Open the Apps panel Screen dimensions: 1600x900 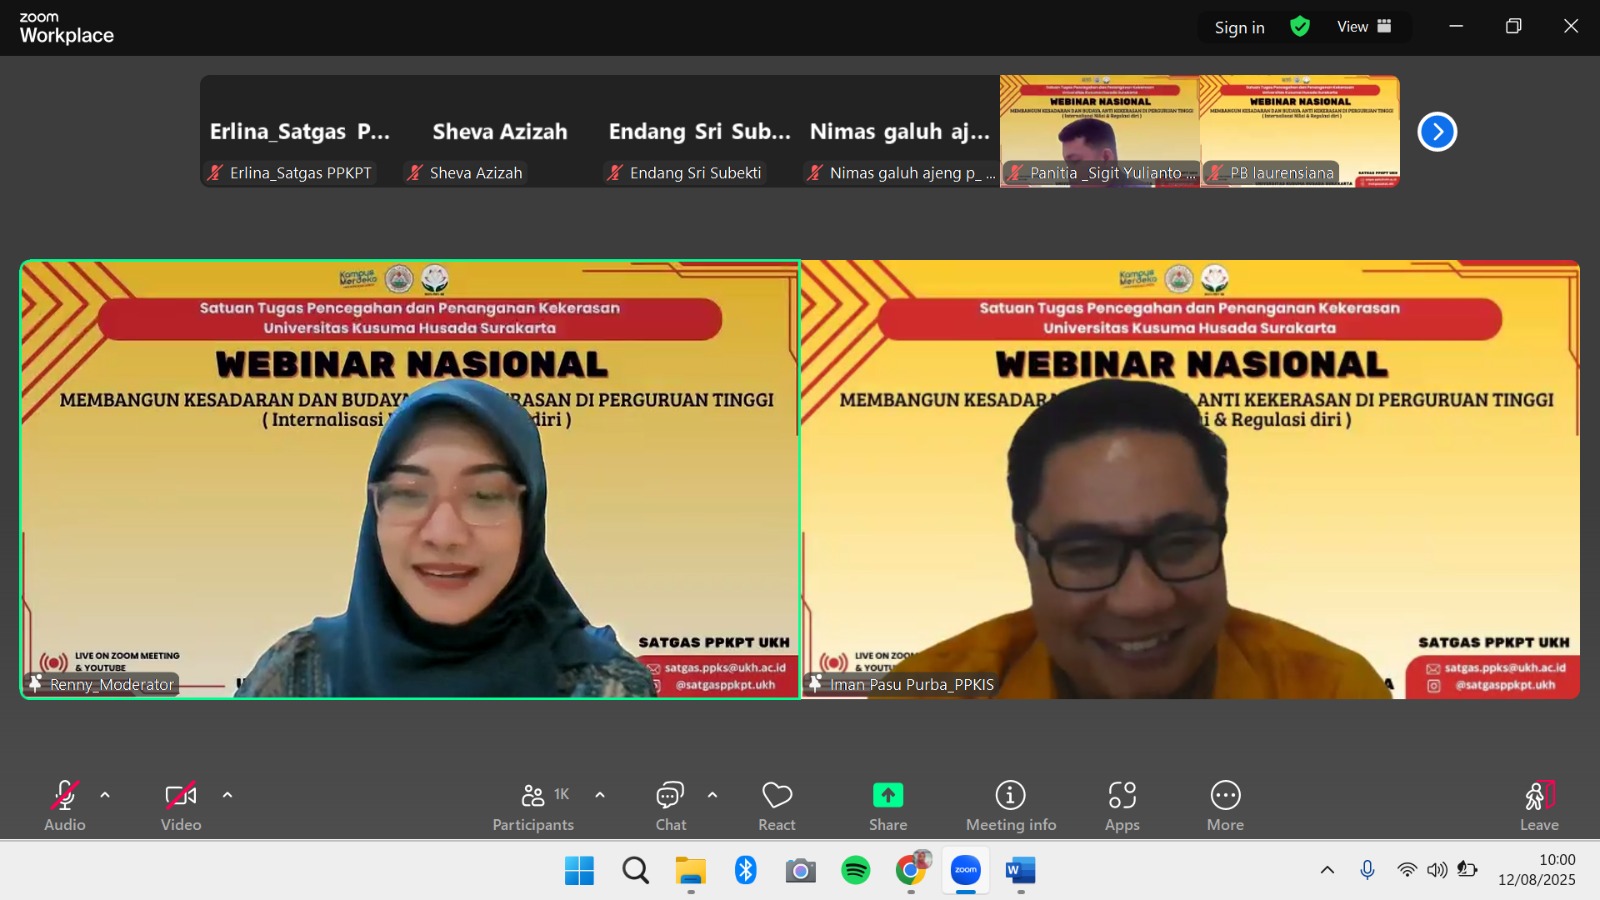(1122, 805)
